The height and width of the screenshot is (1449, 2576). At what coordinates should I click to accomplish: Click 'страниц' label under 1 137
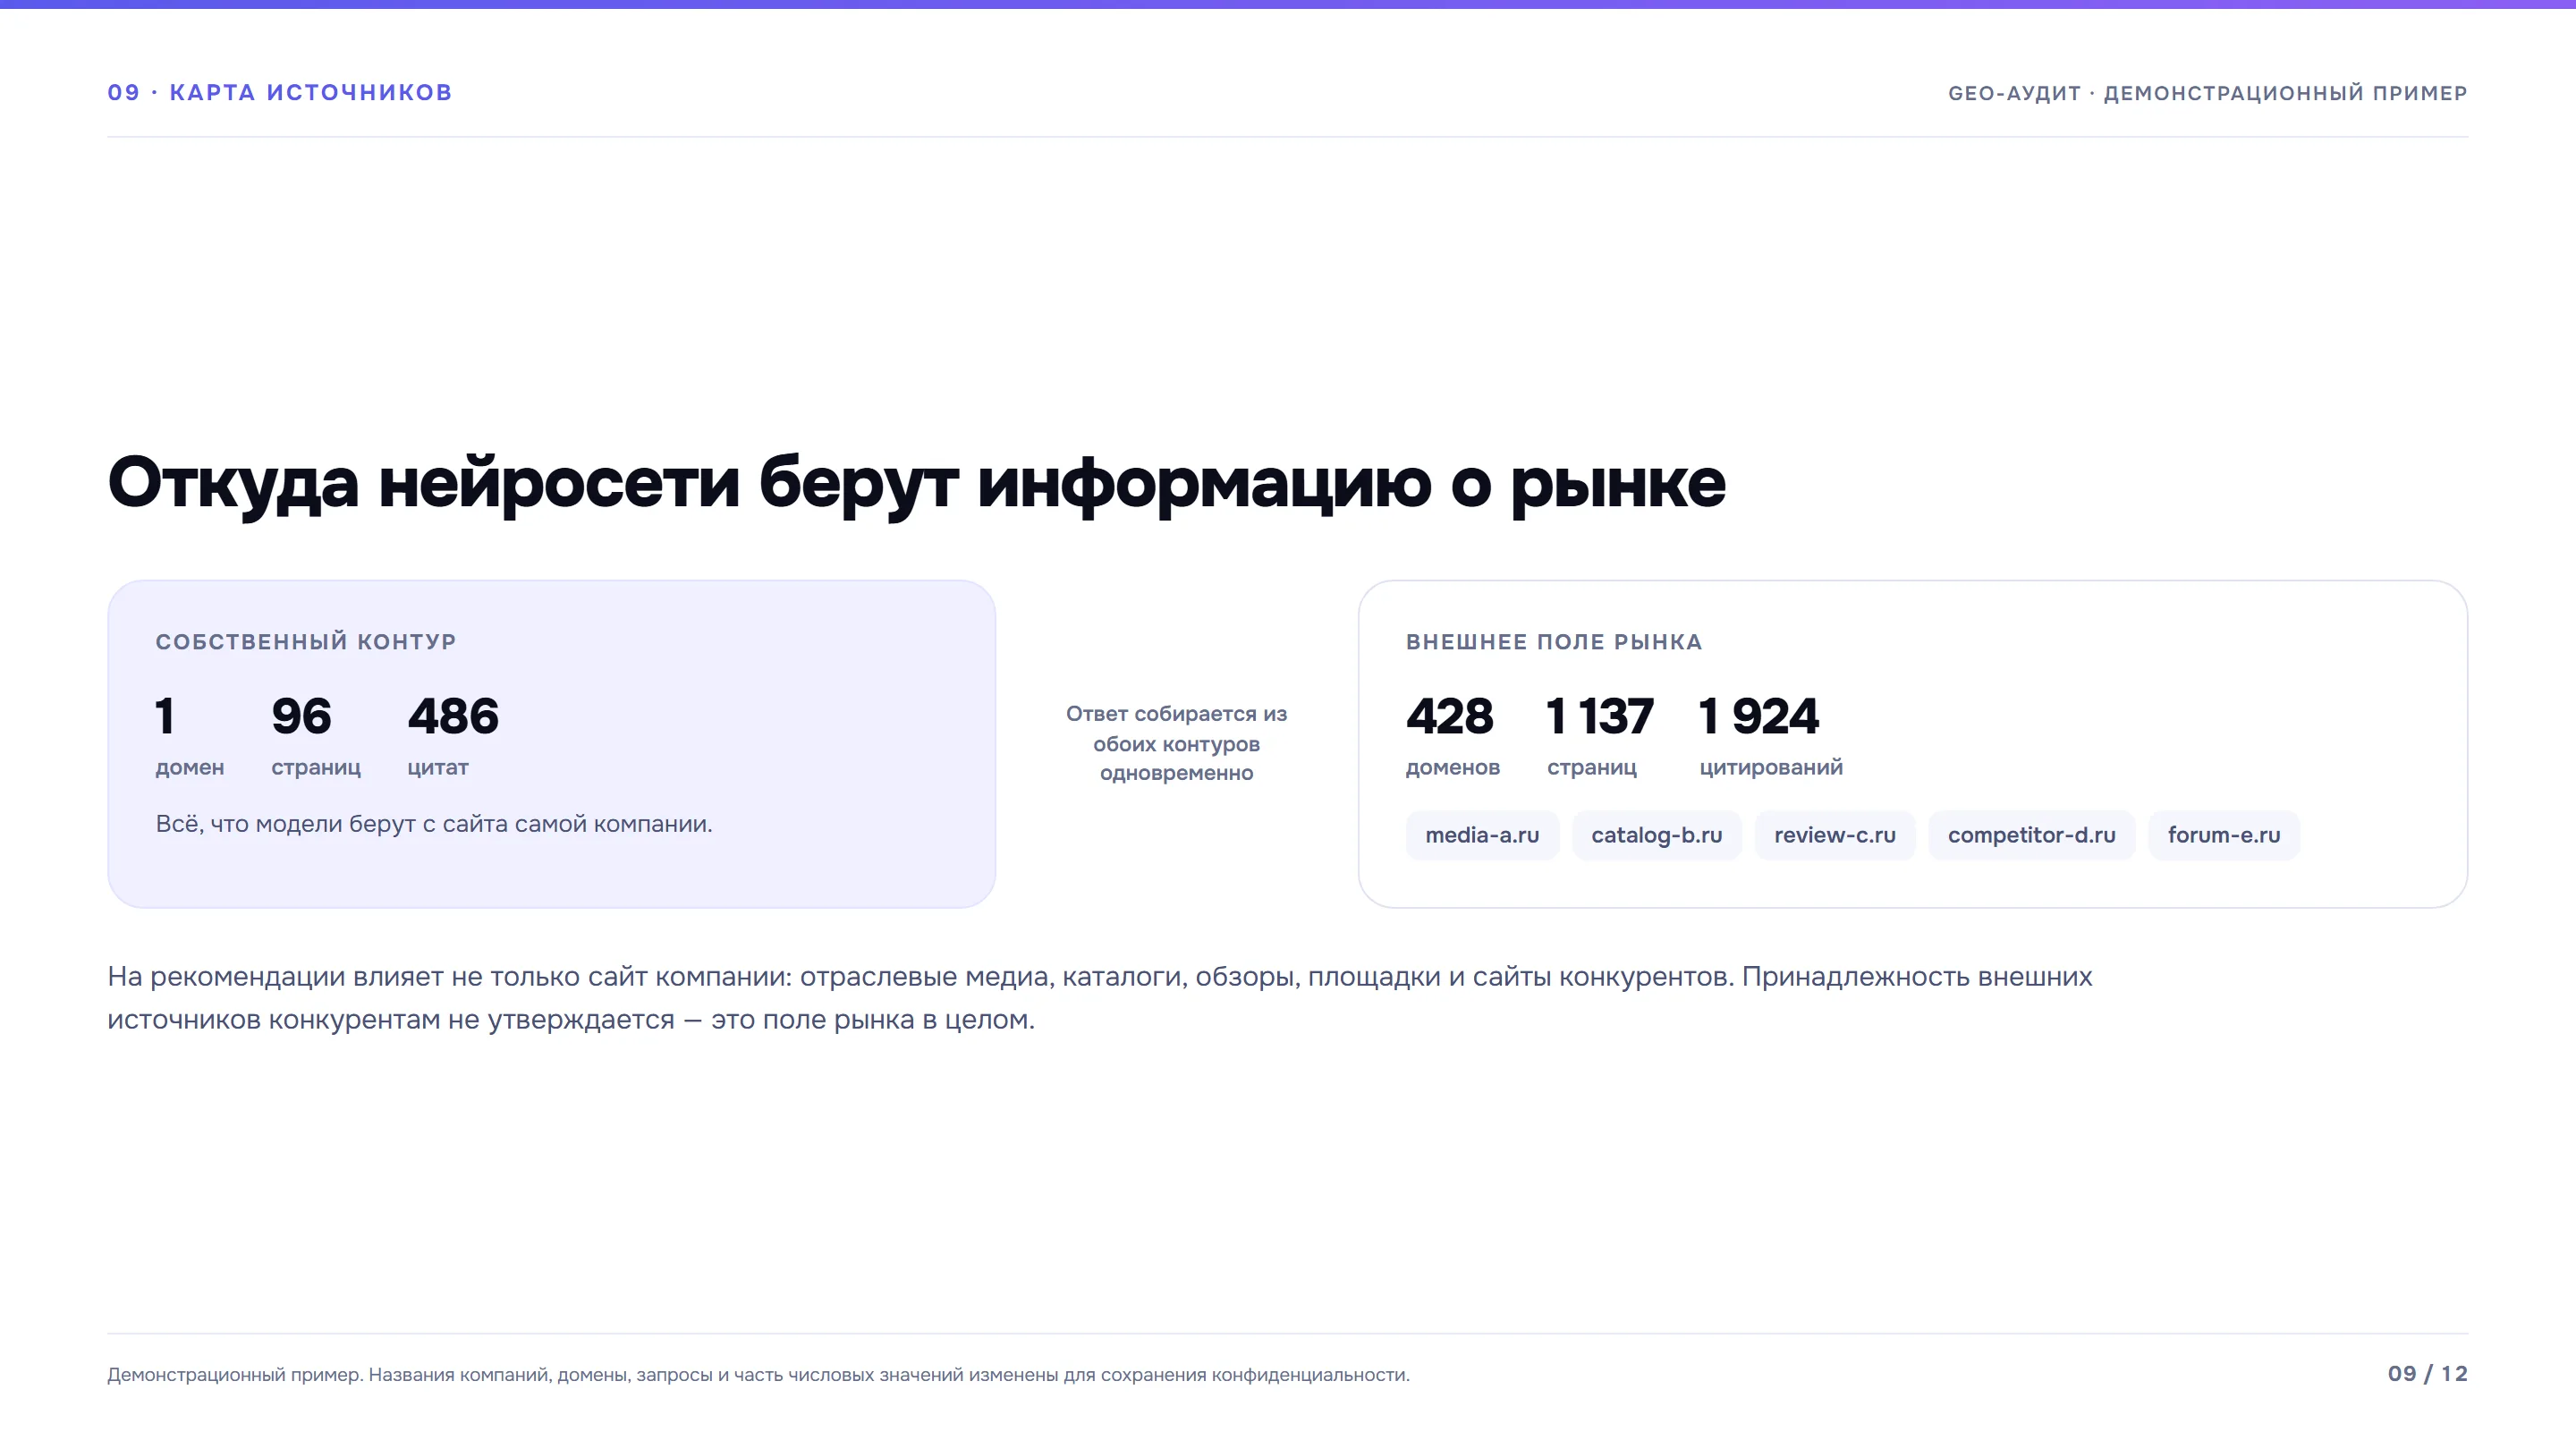tap(1592, 768)
